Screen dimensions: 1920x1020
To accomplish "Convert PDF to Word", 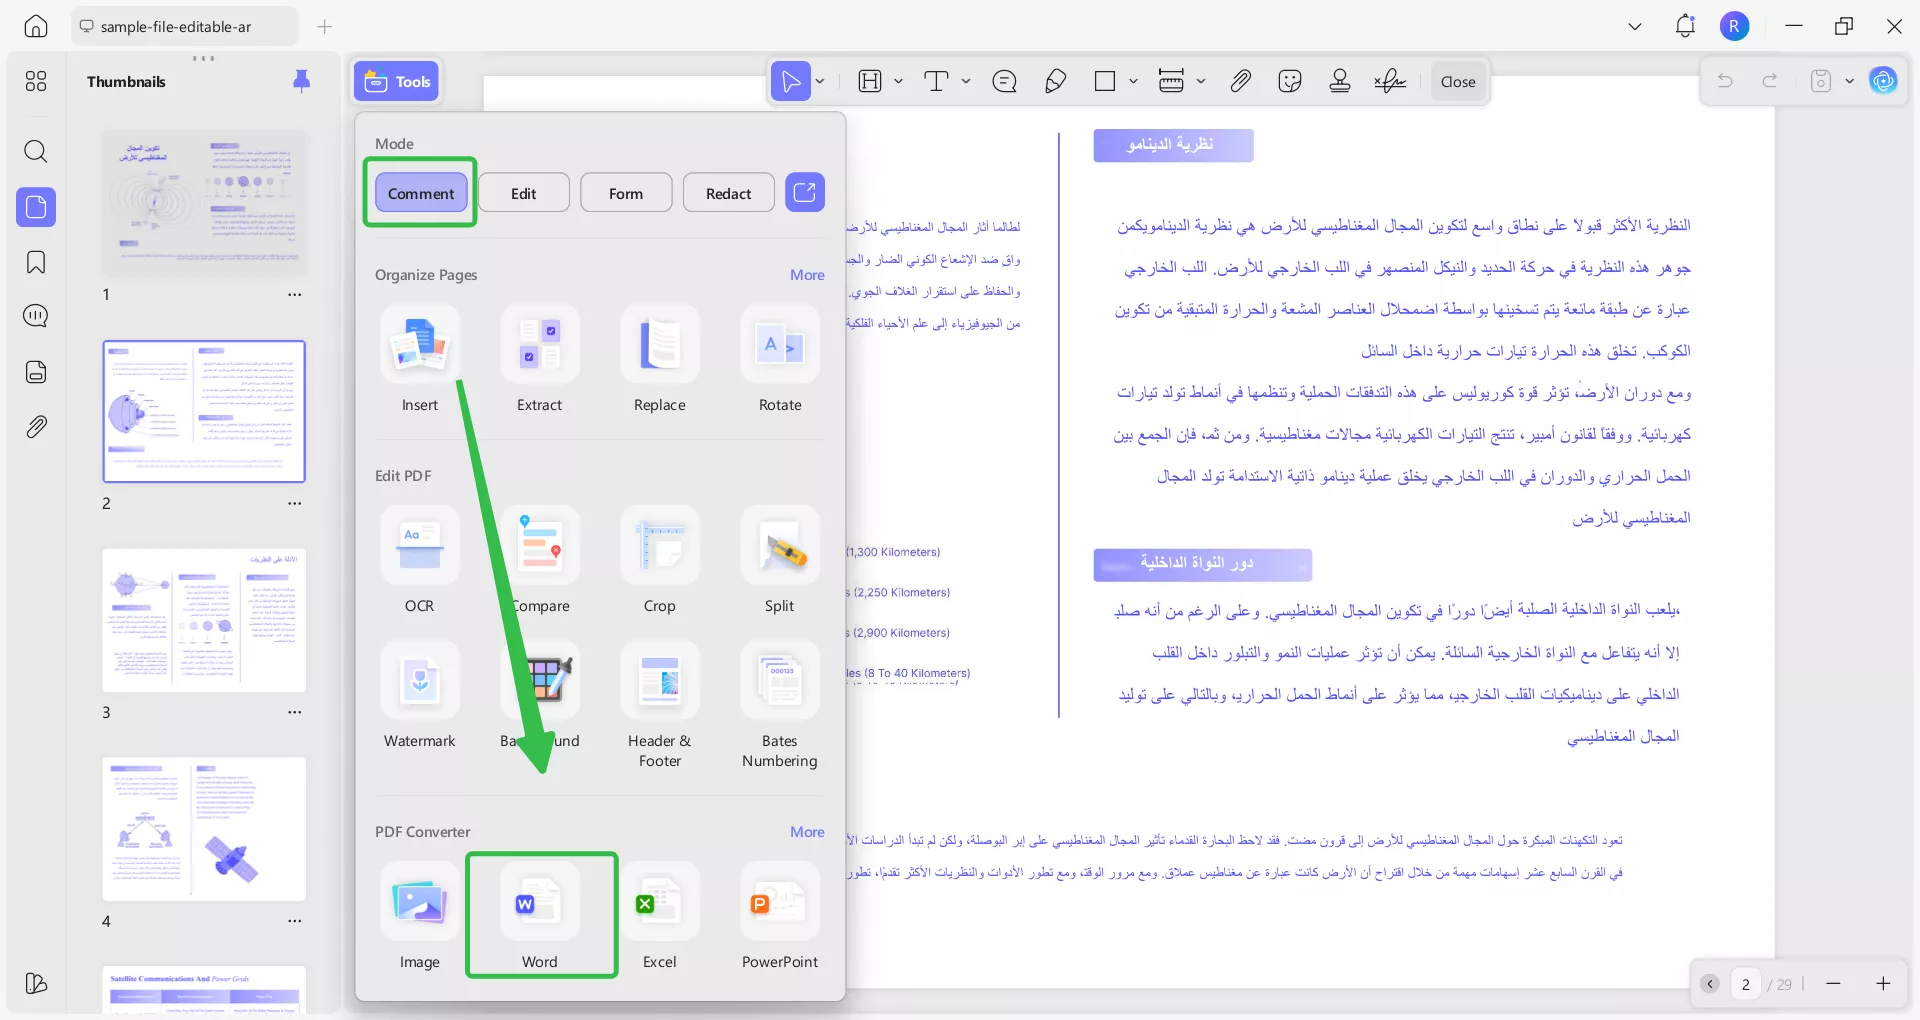I will (x=540, y=917).
